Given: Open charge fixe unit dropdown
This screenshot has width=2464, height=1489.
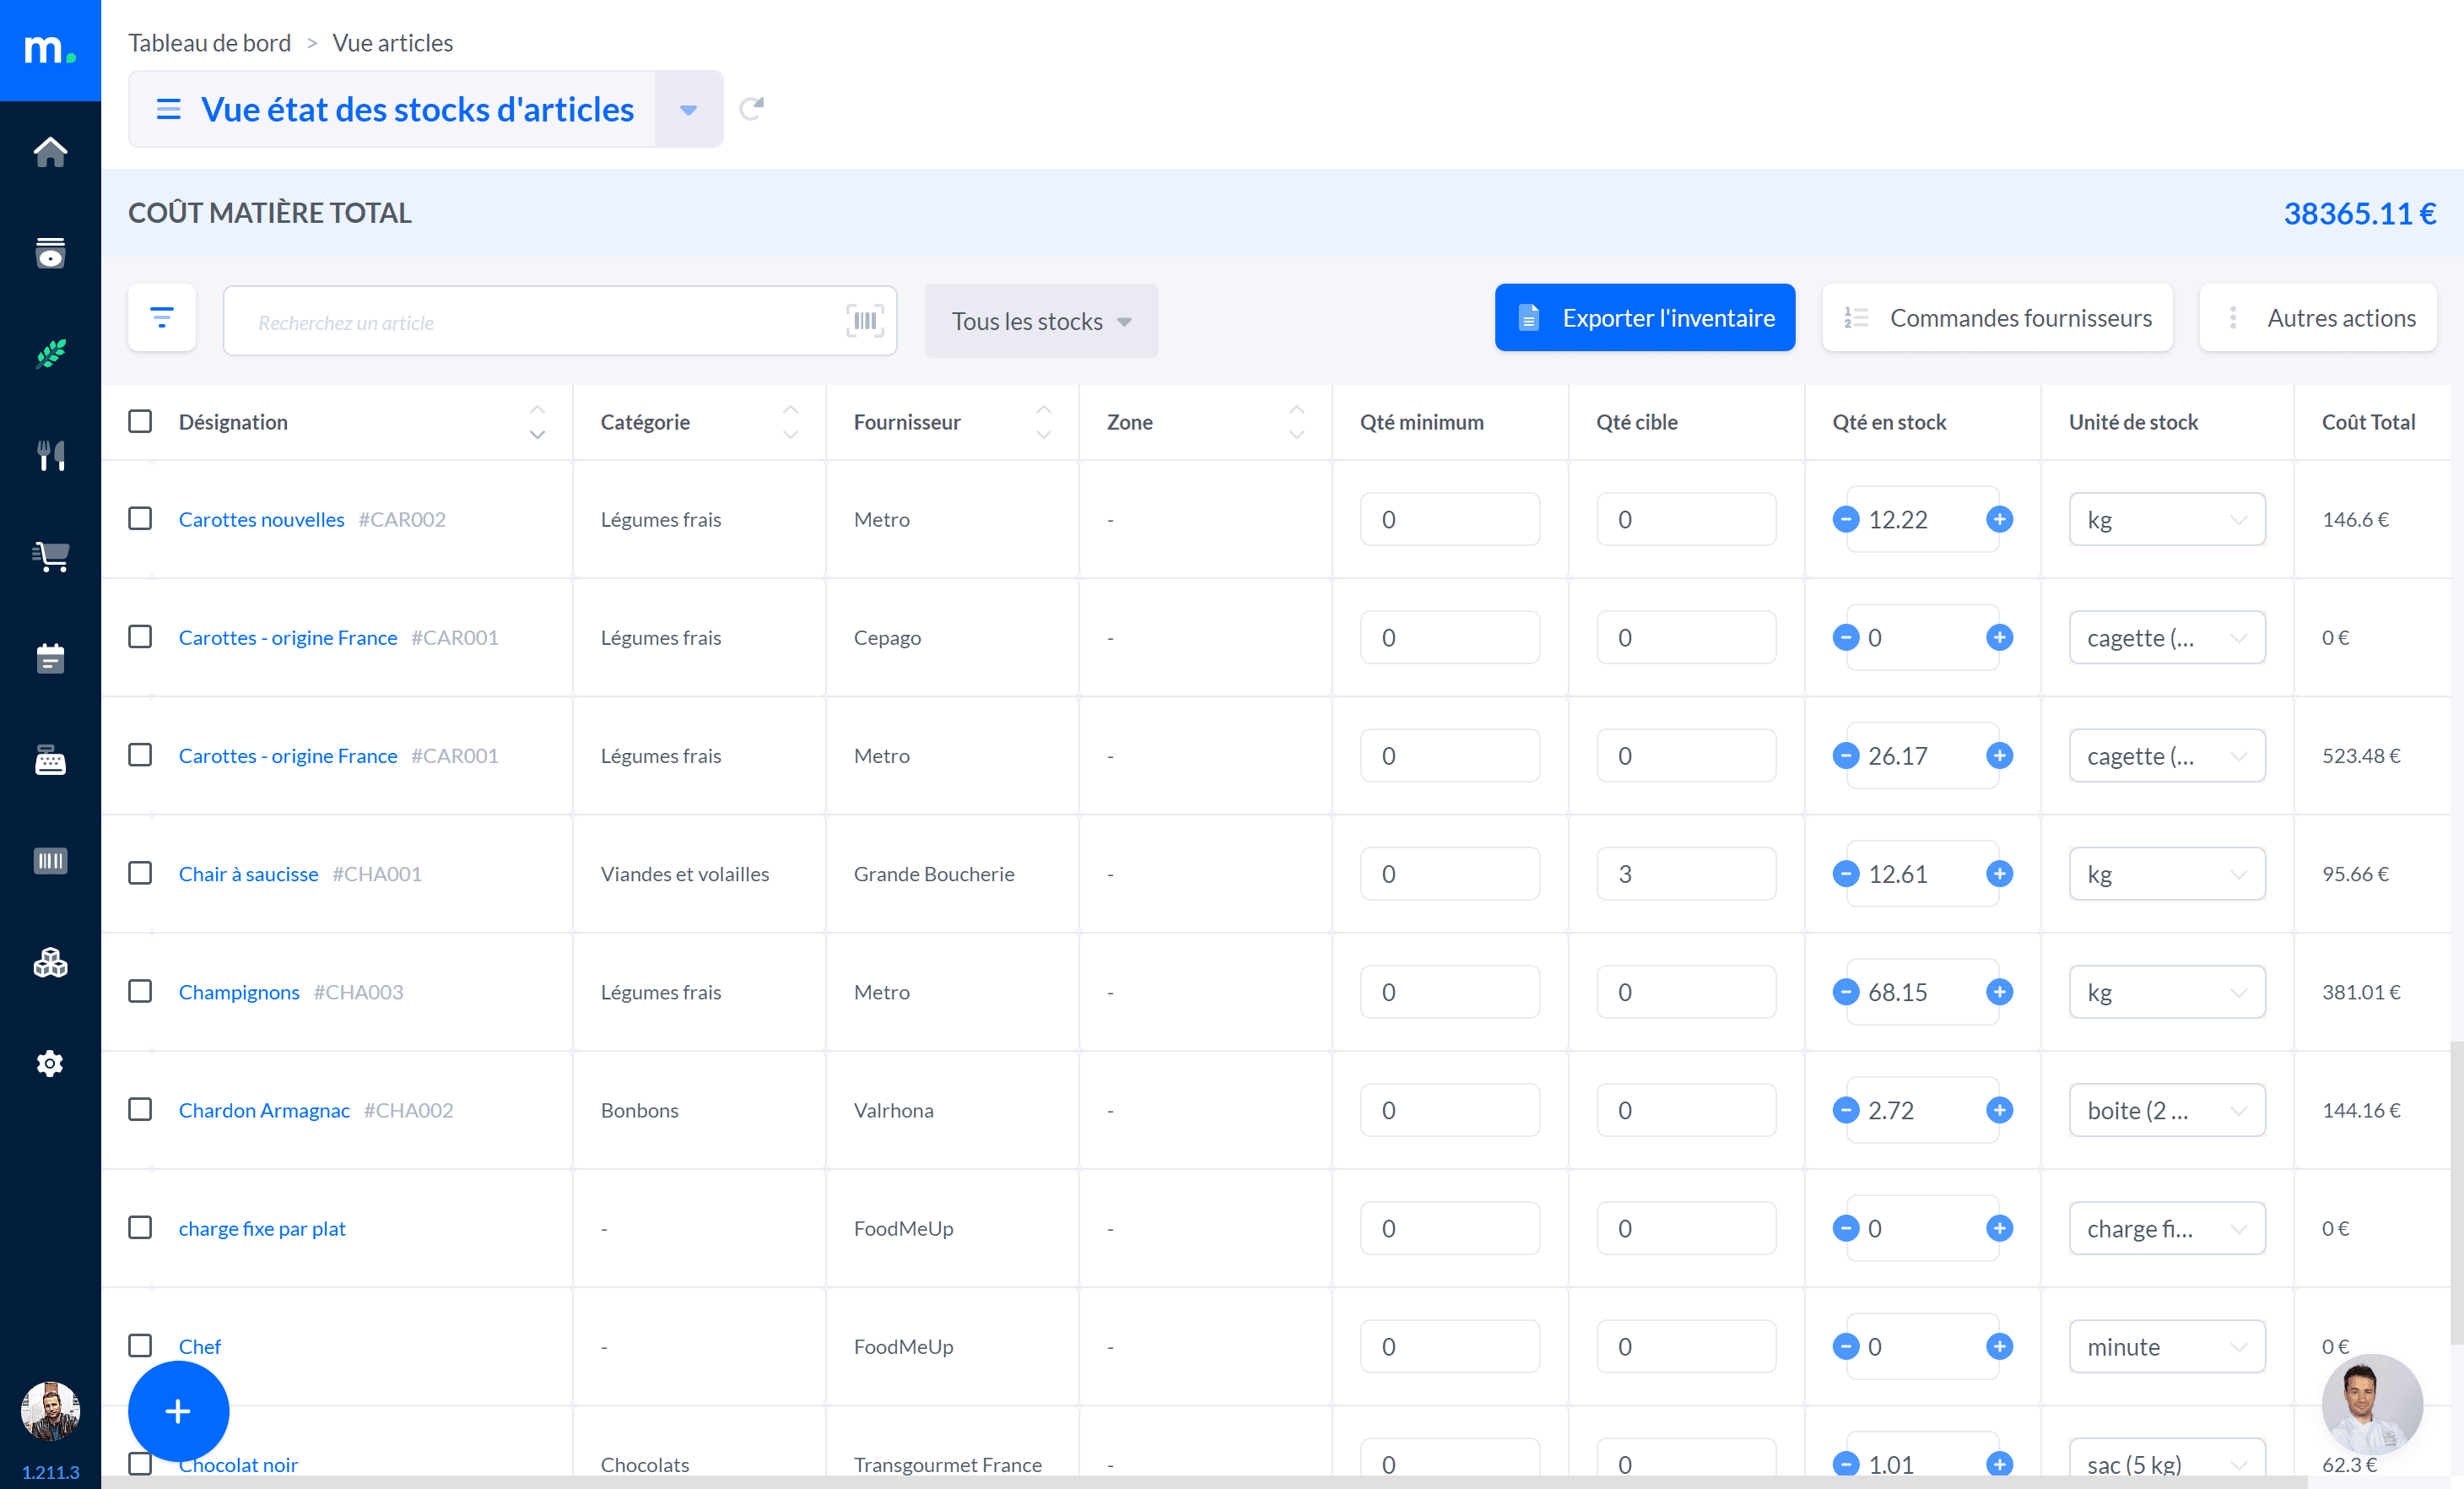Looking at the screenshot, I should (2167, 1228).
